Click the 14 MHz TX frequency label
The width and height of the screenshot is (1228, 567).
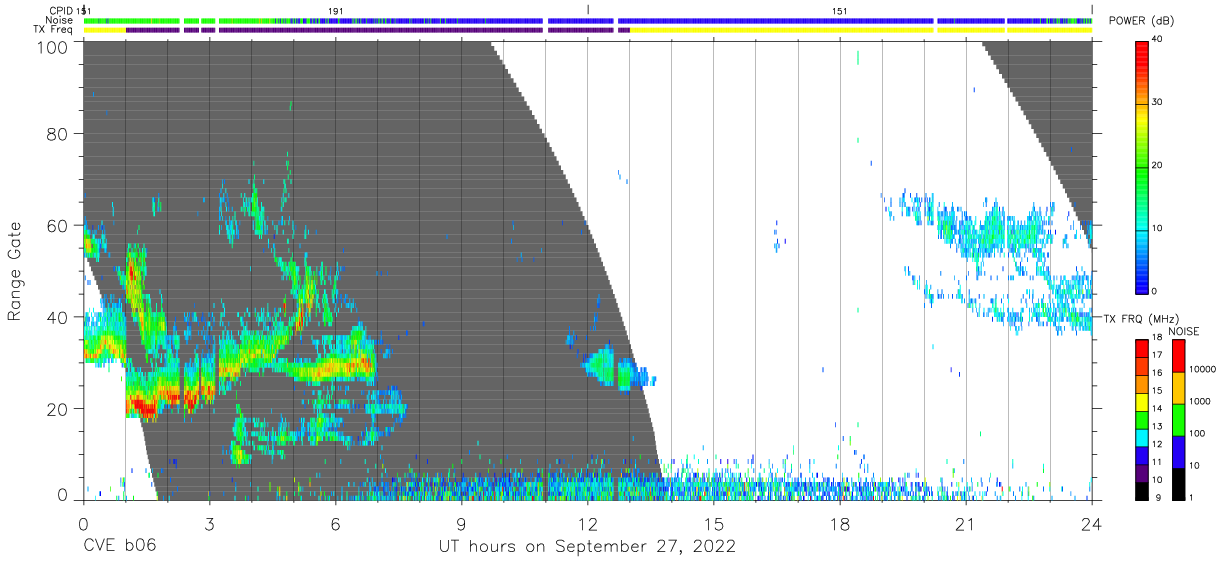coord(1157,409)
